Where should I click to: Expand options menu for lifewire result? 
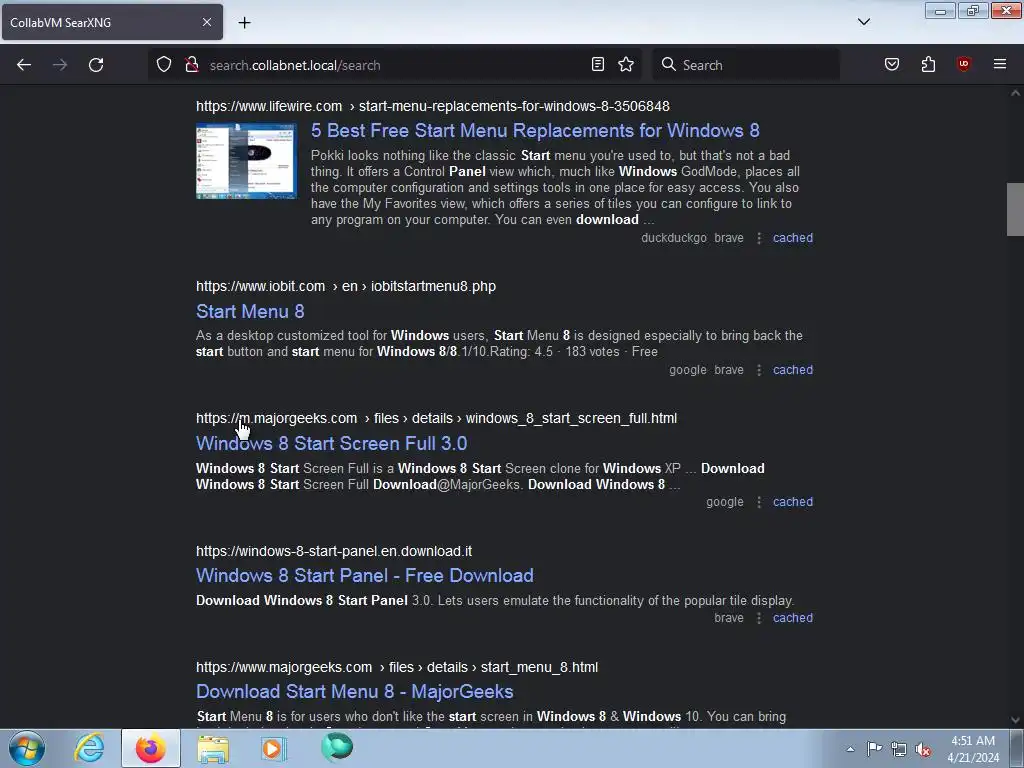[x=759, y=238]
